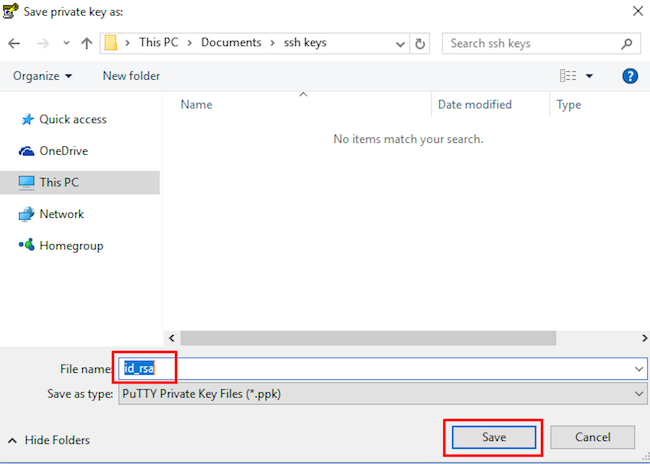Expand the chevron after This PC in path
The image size is (650, 464).
[189, 43]
